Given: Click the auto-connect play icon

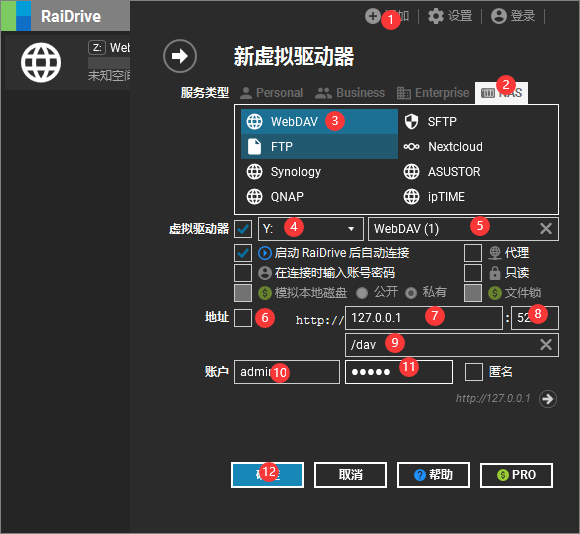Looking at the screenshot, I should pos(265,253).
